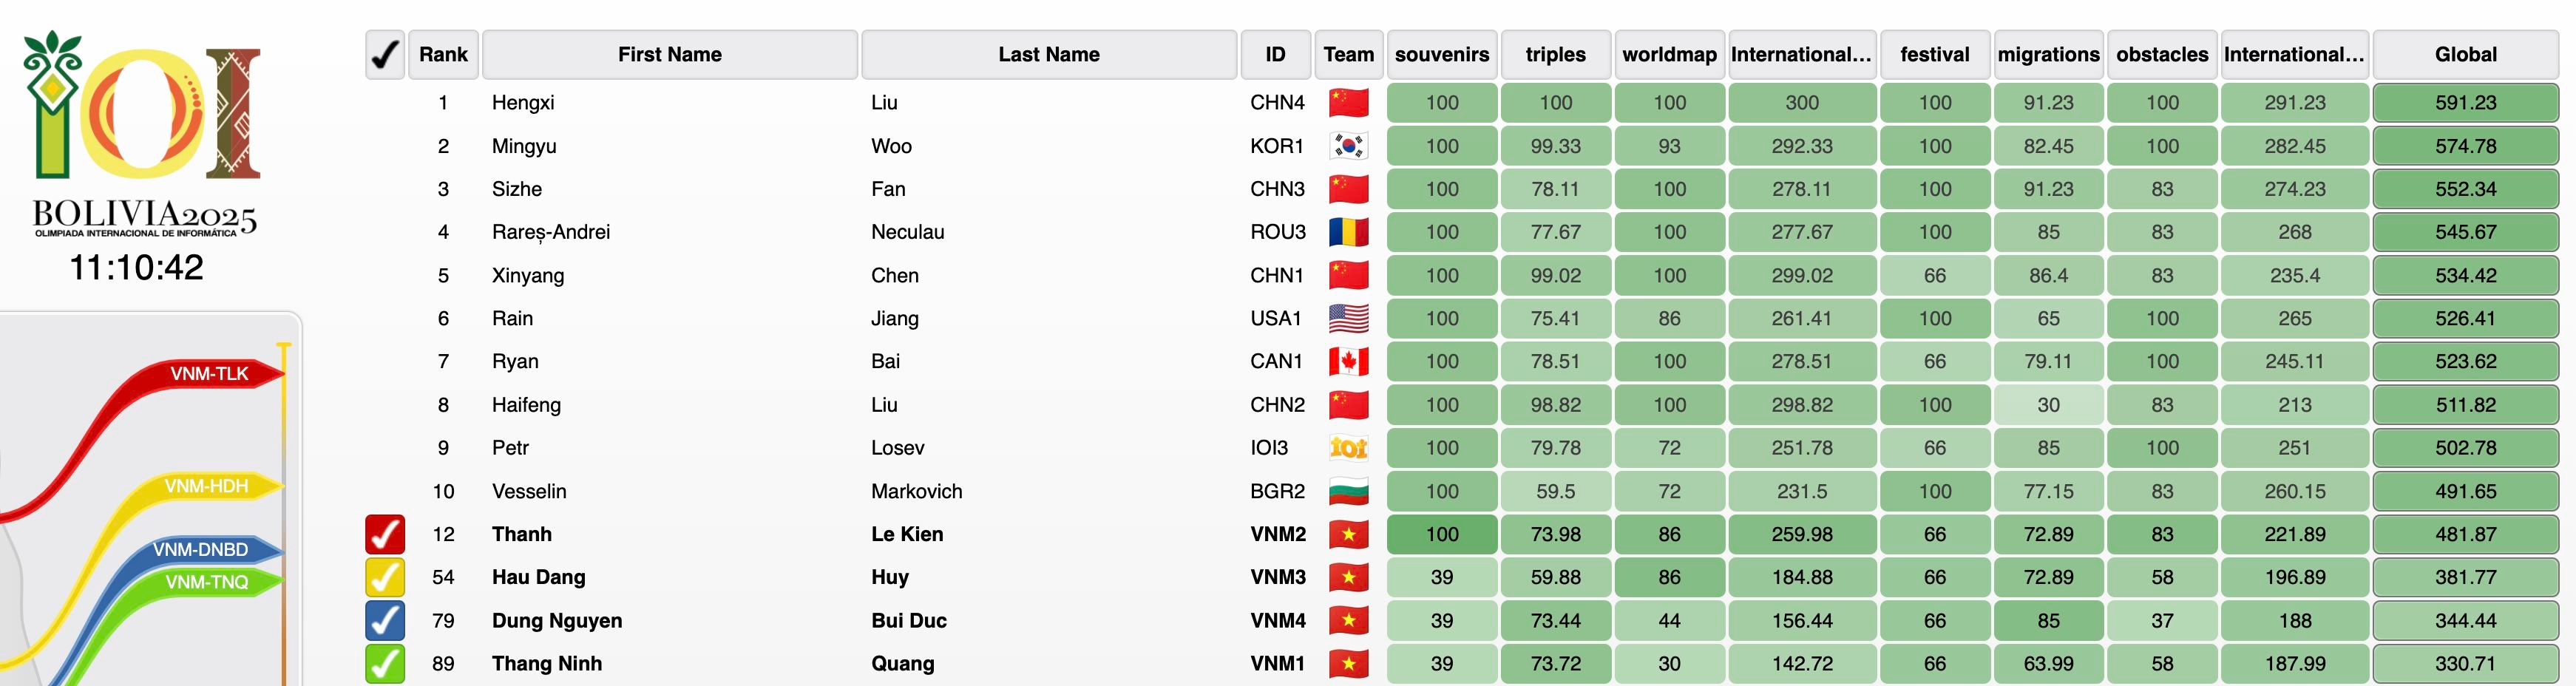2576x686 pixels.
Task: Toggle the select-all checkmark in the header
Action: point(385,54)
